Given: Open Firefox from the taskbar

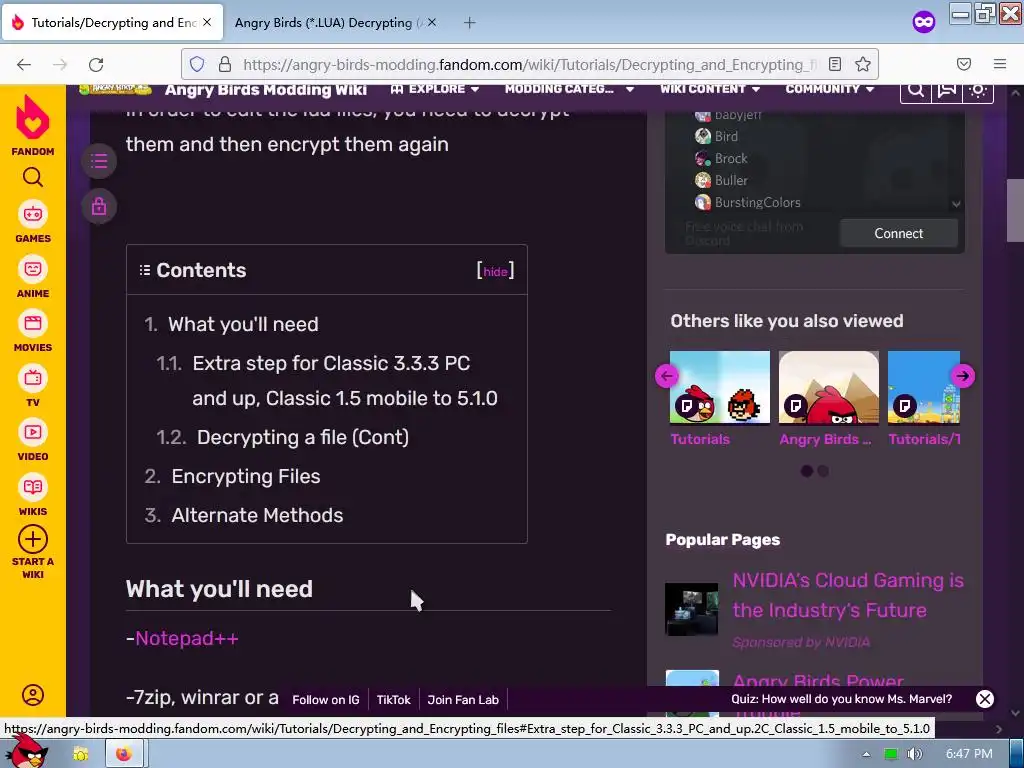Looking at the screenshot, I should tap(123, 754).
